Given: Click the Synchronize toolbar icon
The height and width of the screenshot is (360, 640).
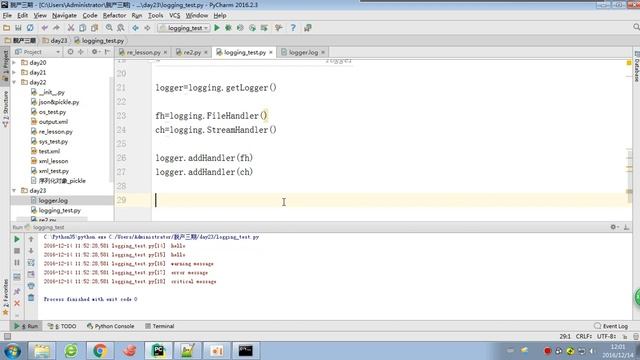Looking at the screenshot, I should click(30, 28).
